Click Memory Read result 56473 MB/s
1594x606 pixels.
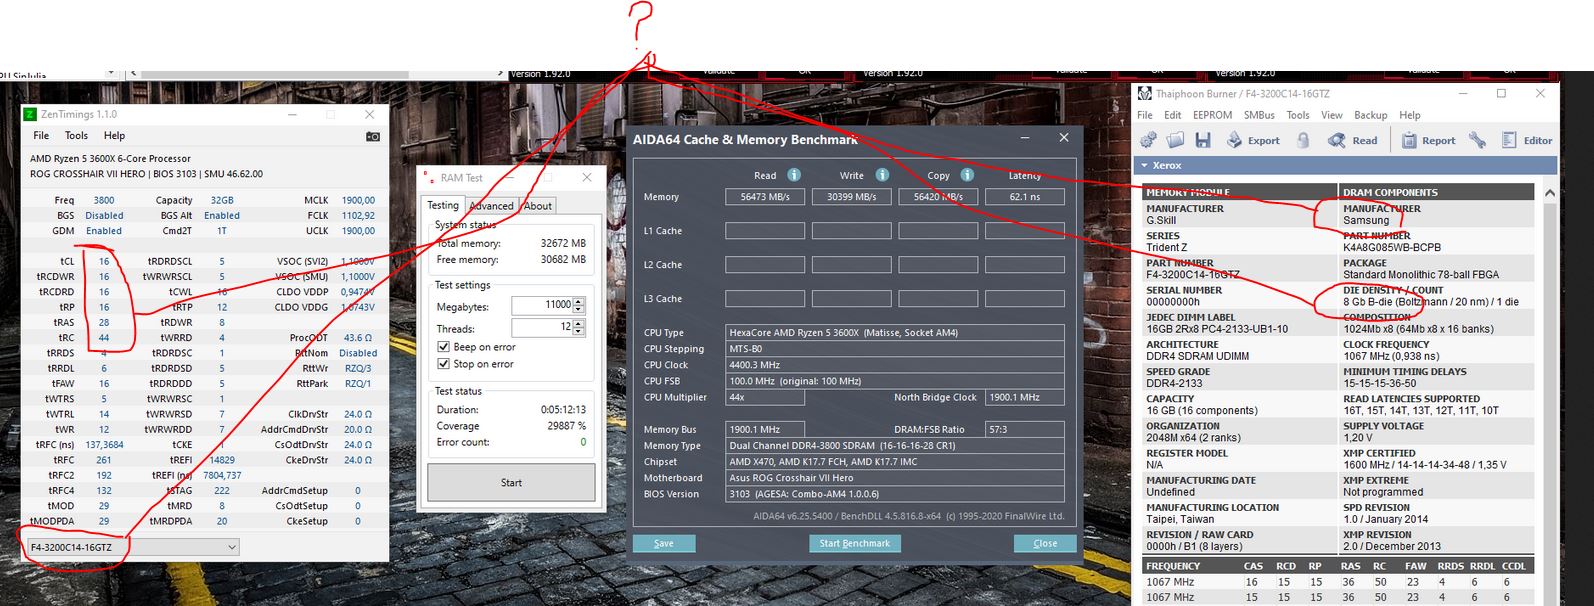pos(765,197)
